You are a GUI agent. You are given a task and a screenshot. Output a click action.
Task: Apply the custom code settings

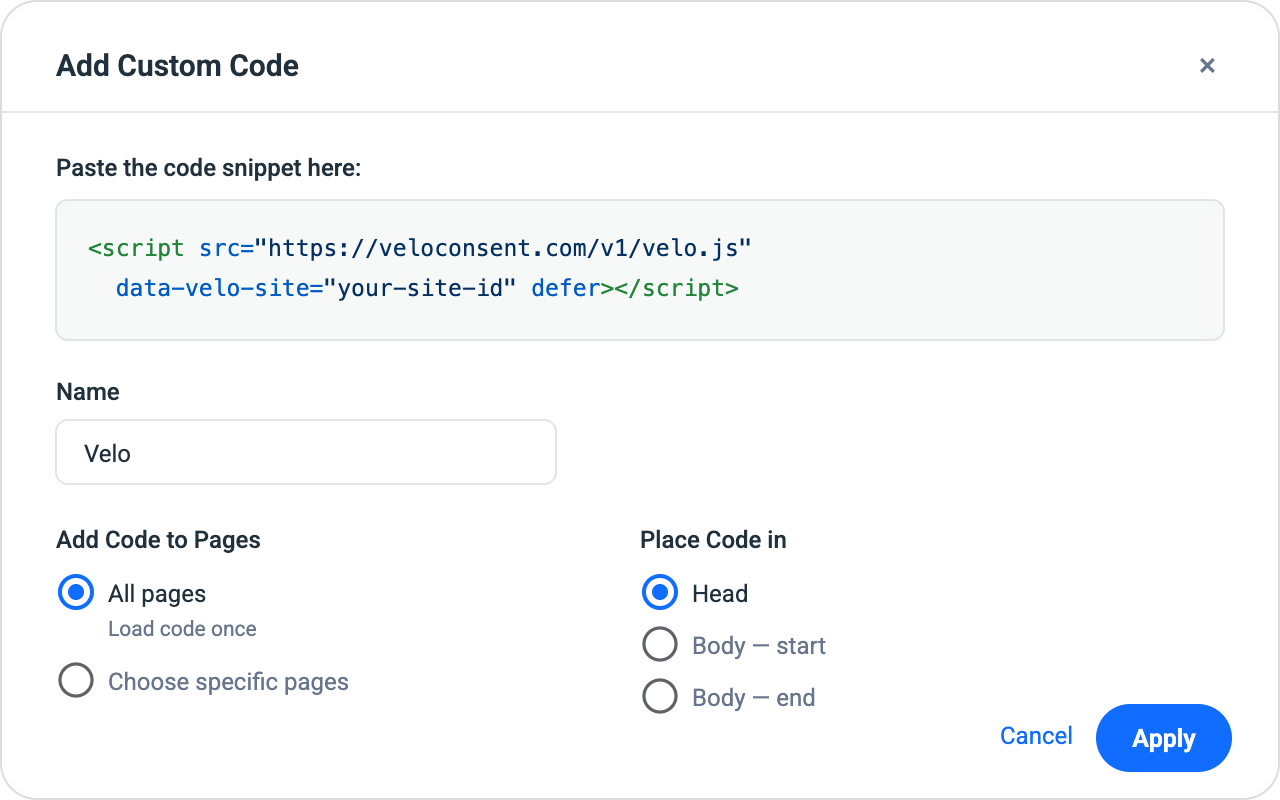1164,738
